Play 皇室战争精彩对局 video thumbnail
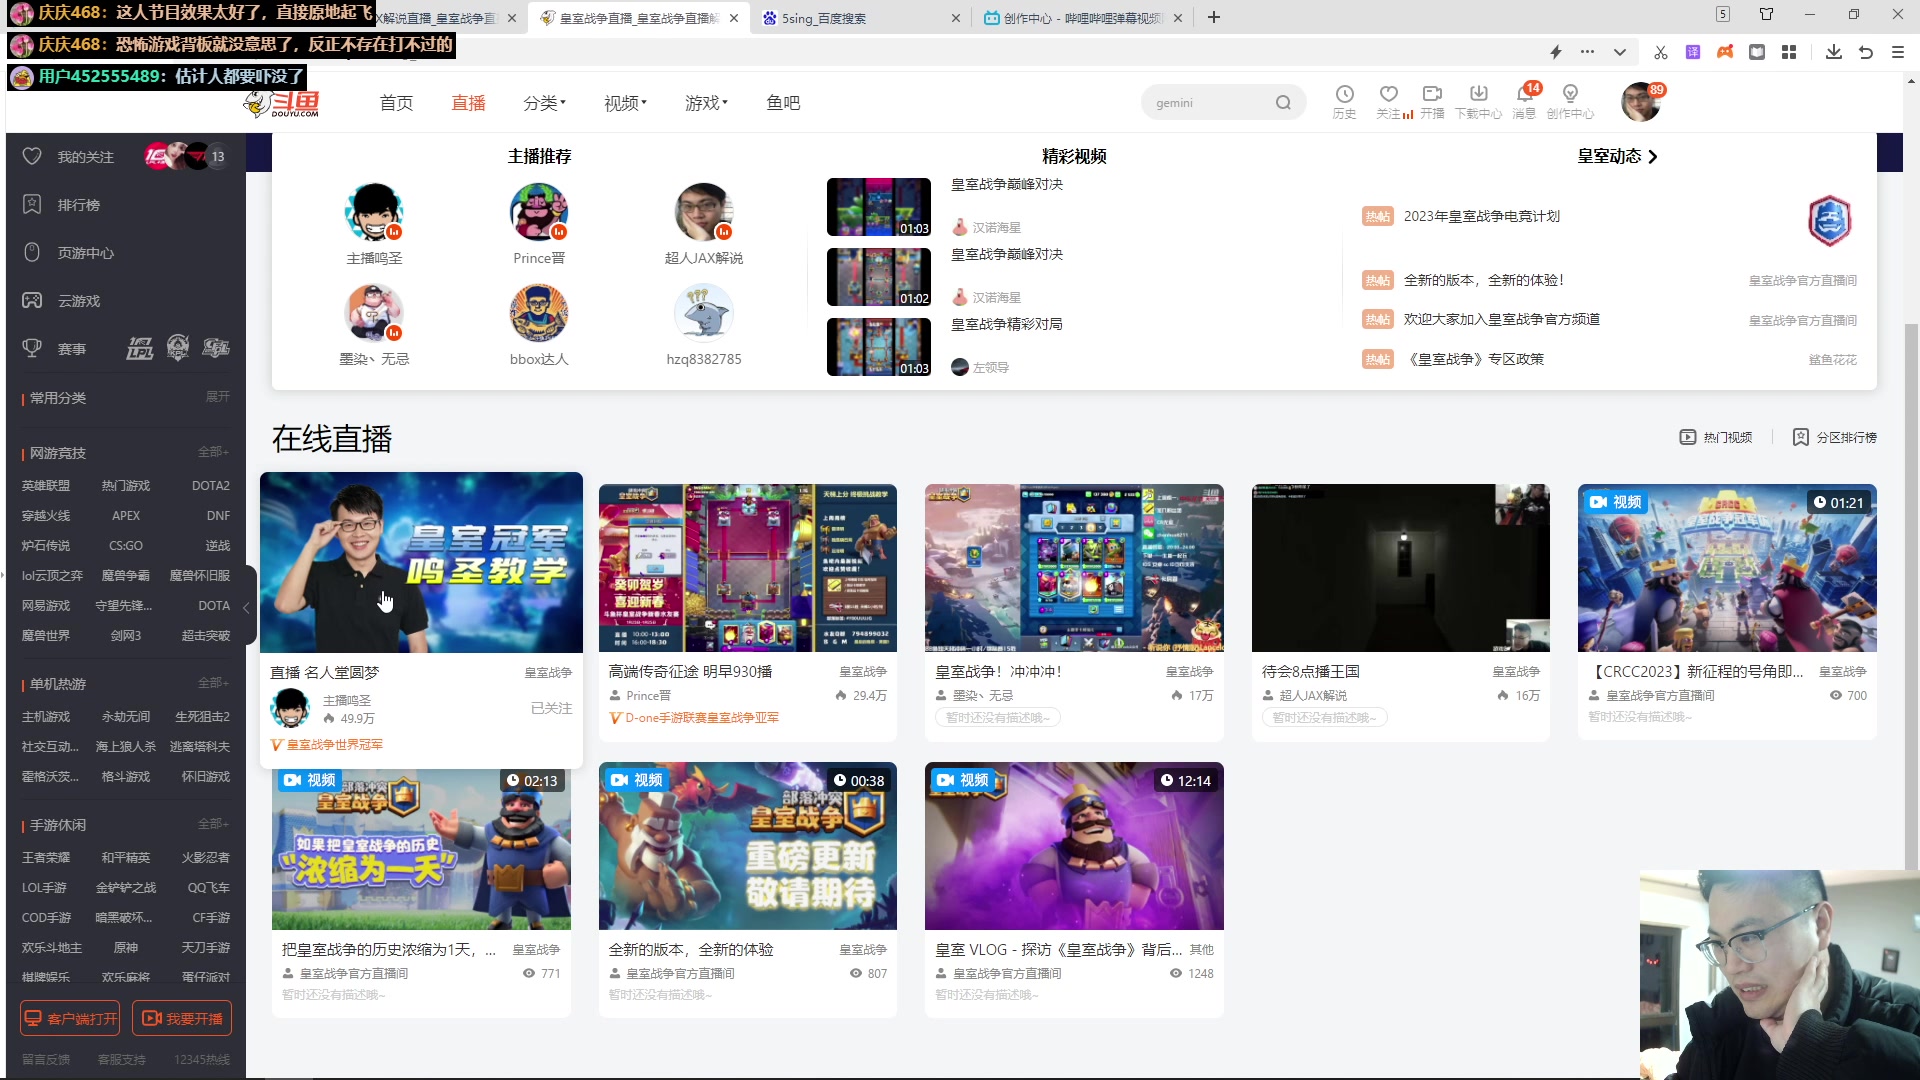 (878, 347)
